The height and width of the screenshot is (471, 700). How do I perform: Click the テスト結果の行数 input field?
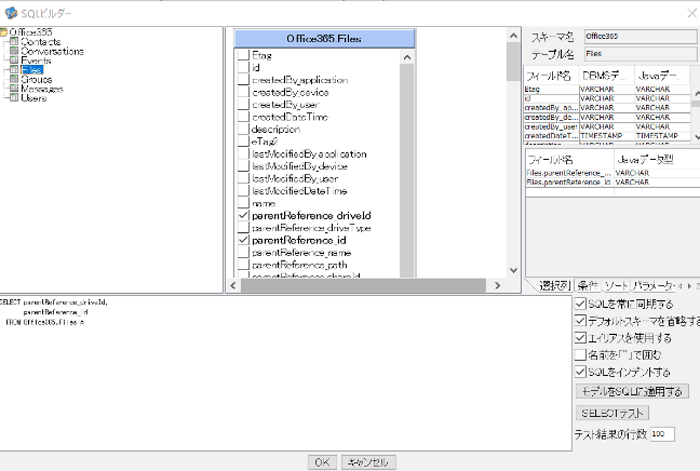(662, 434)
